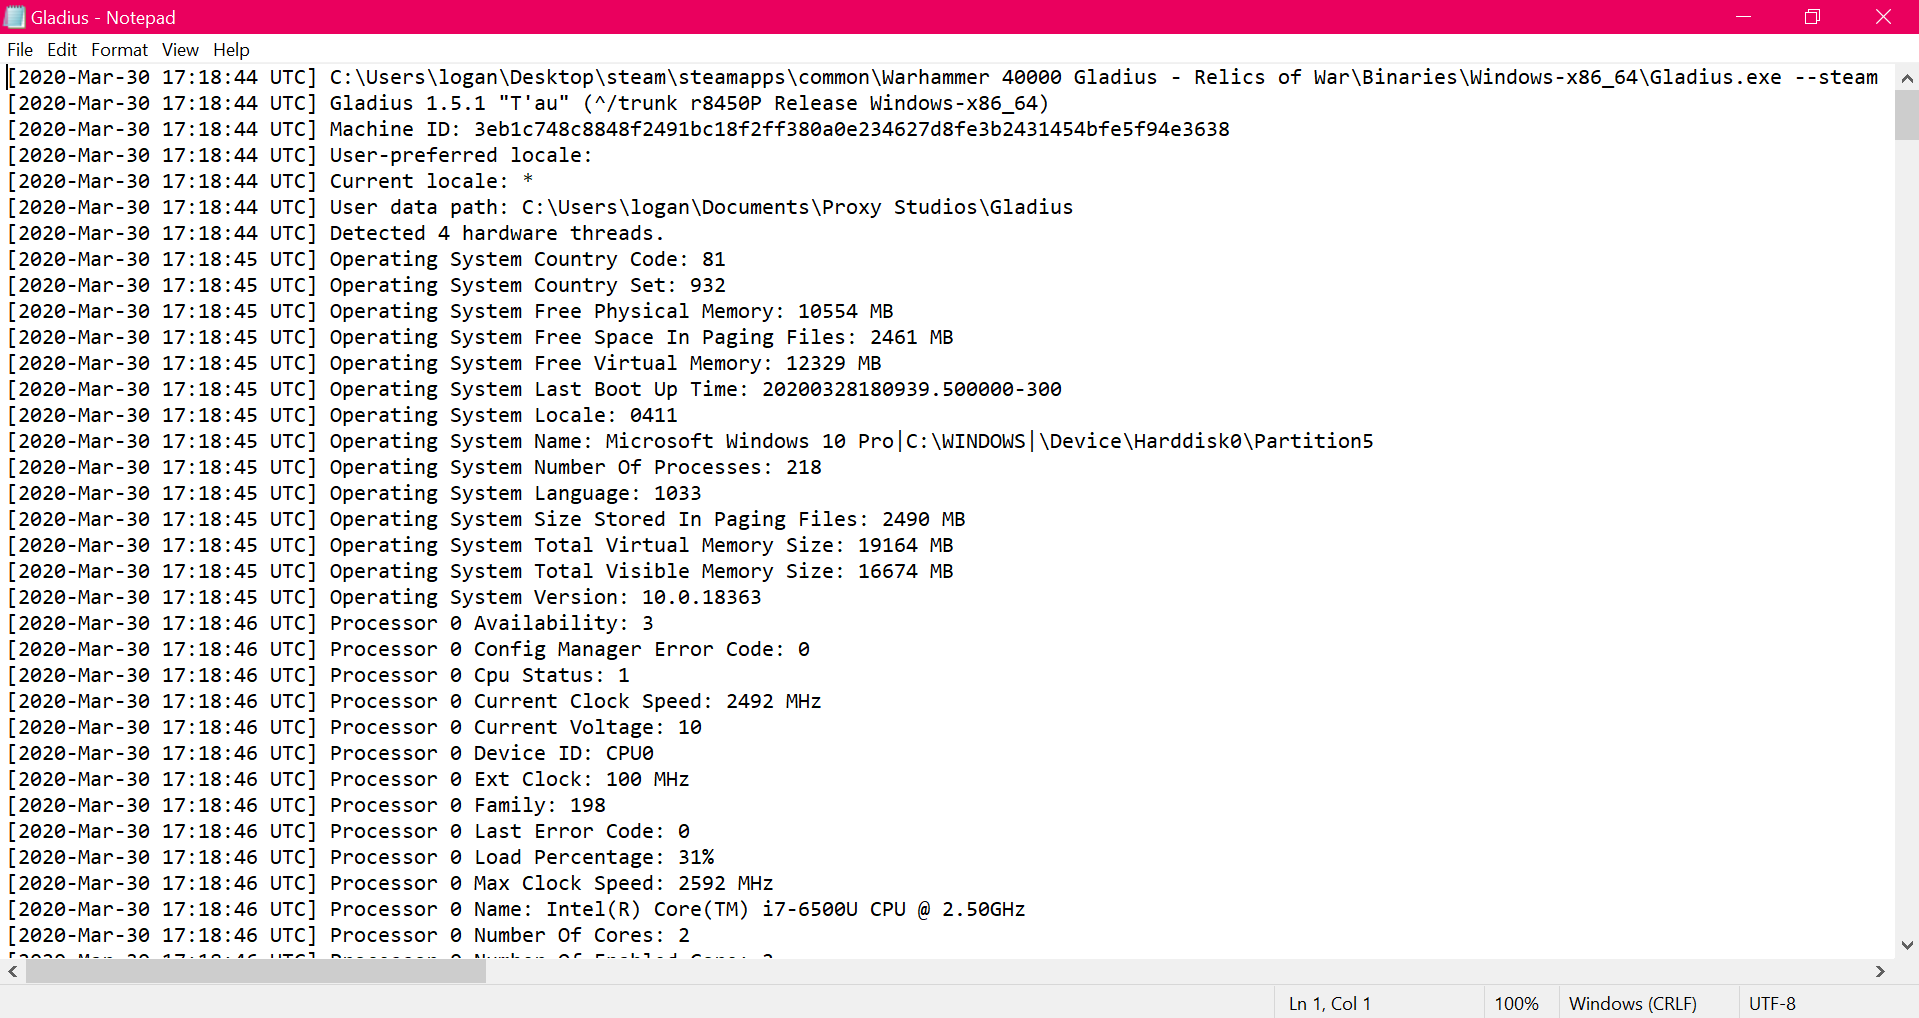Image resolution: width=1919 pixels, height=1018 pixels.
Task: Click the horizontal scrollbar thumb
Action: tap(255, 971)
